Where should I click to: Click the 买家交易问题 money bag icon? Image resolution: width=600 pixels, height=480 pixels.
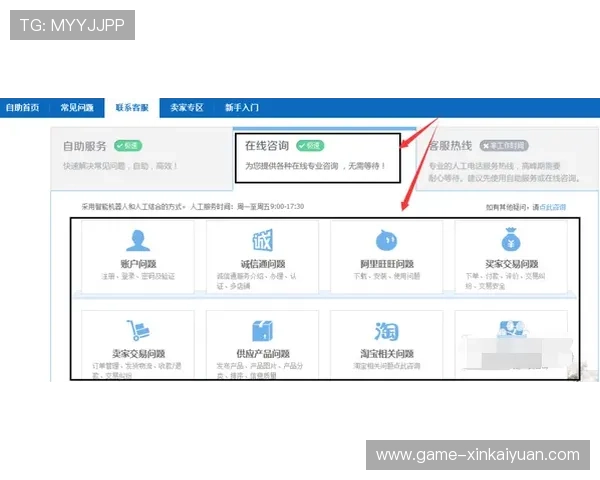point(511,241)
